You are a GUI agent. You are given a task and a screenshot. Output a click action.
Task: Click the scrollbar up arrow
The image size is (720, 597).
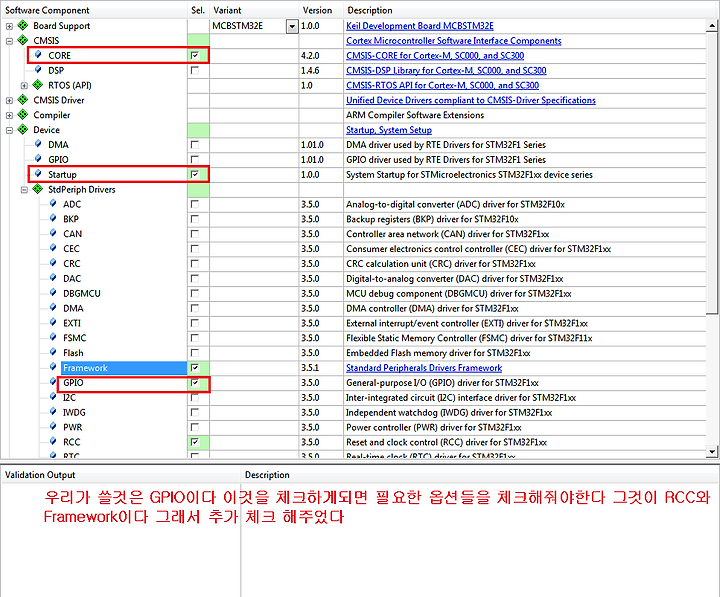pos(712,26)
